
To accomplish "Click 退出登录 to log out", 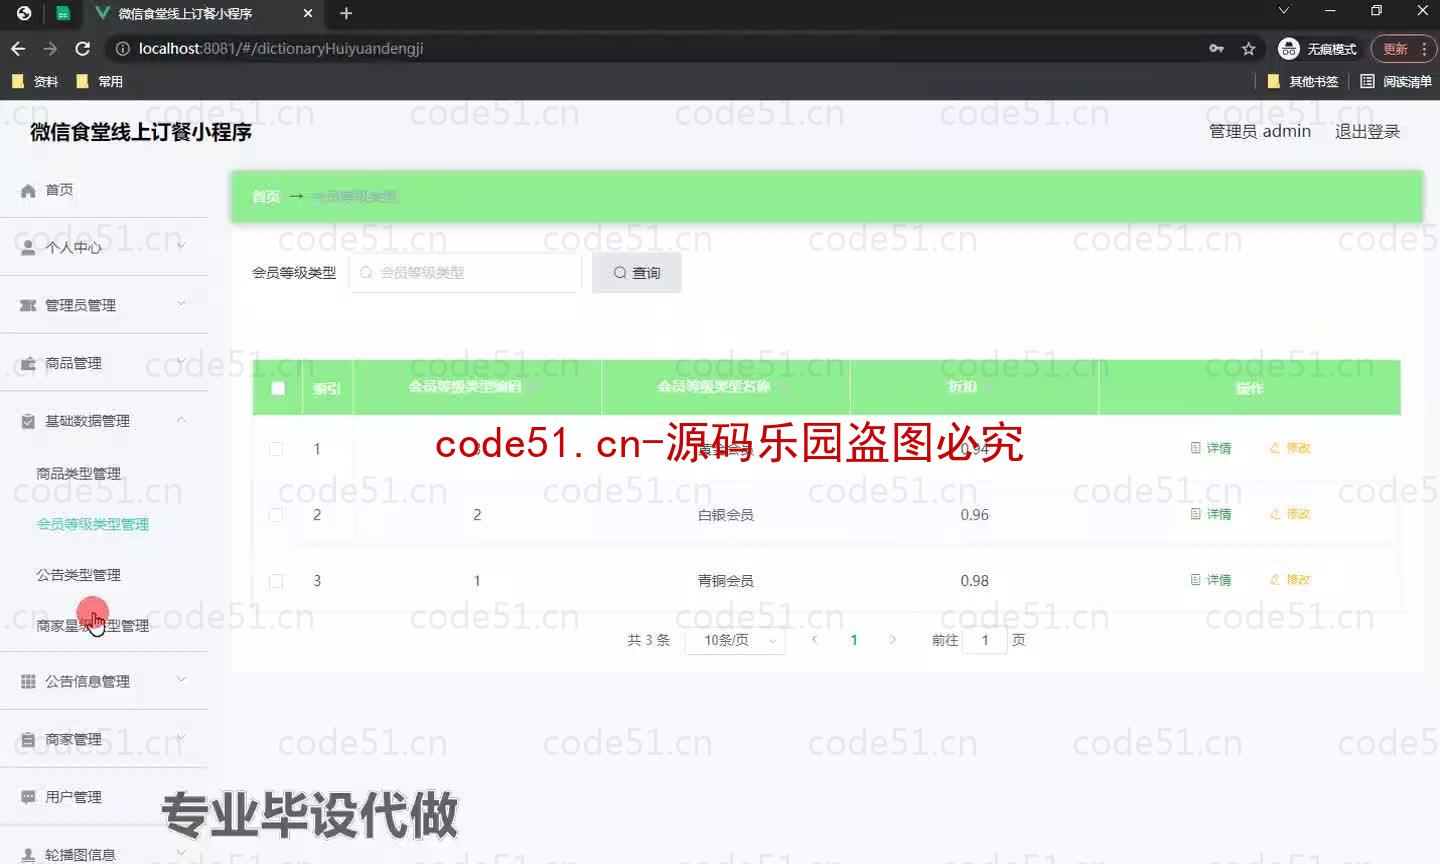I will 1367,131.
